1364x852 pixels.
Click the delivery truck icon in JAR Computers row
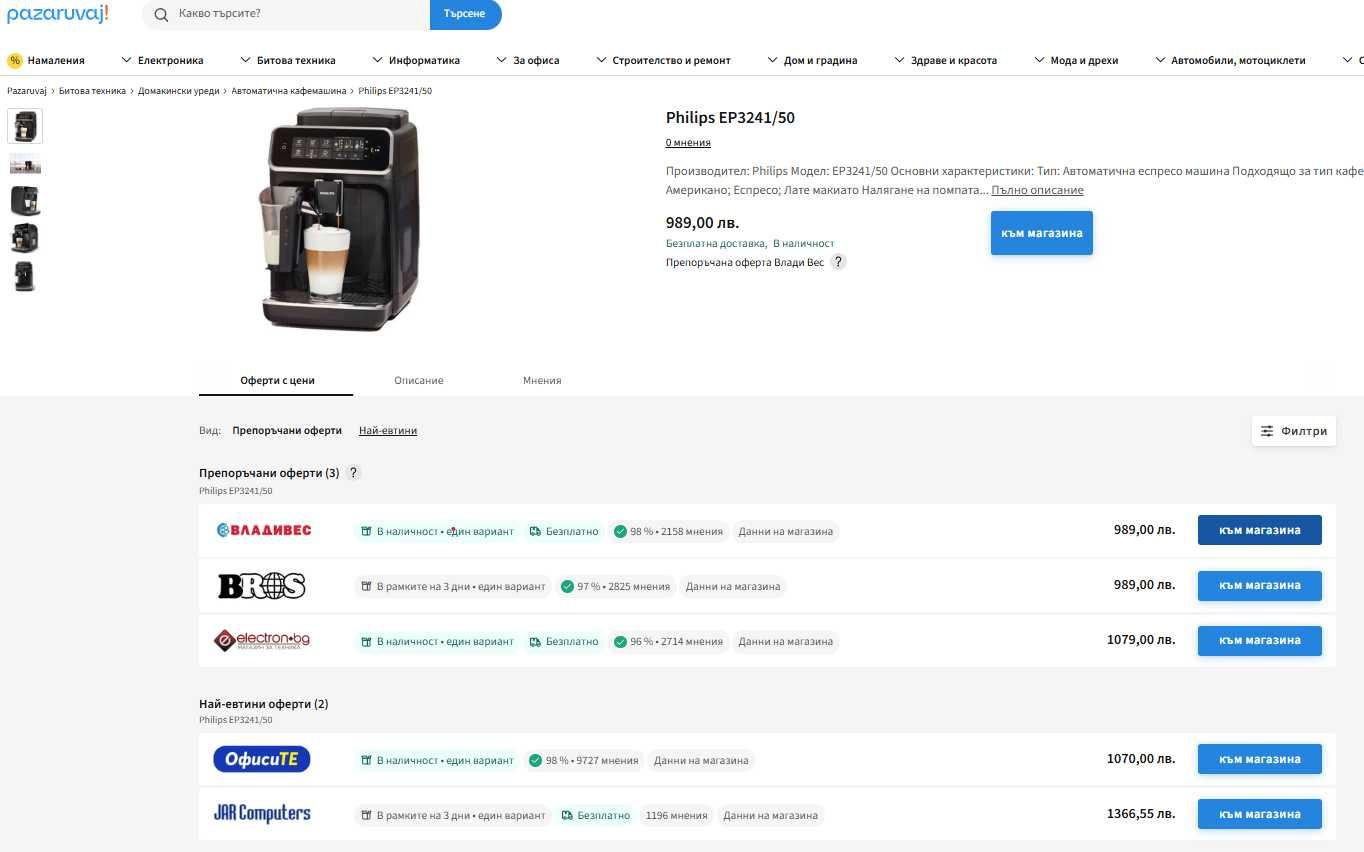click(x=568, y=815)
